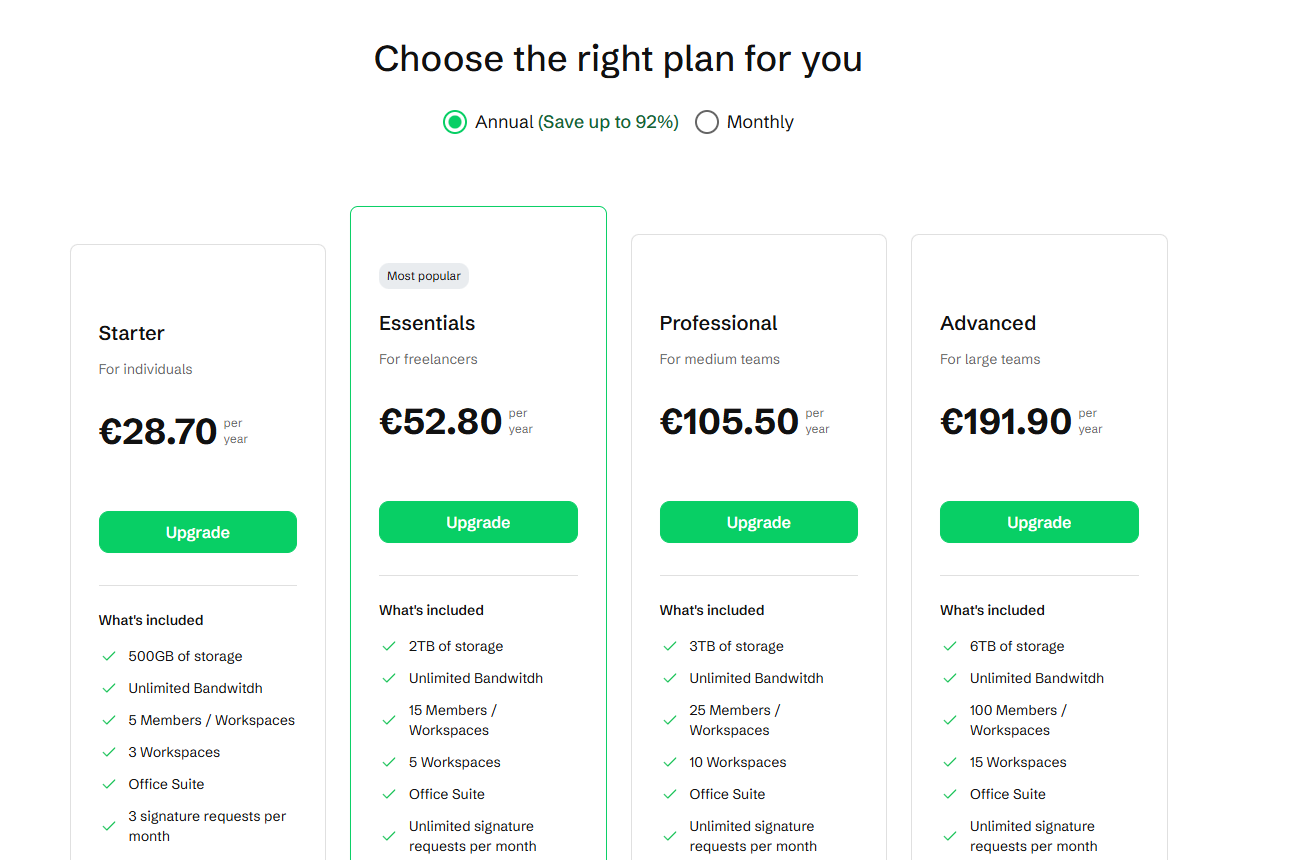
Task: Click the checkmark beside 3TB of storage
Action: pyautogui.click(x=670, y=647)
